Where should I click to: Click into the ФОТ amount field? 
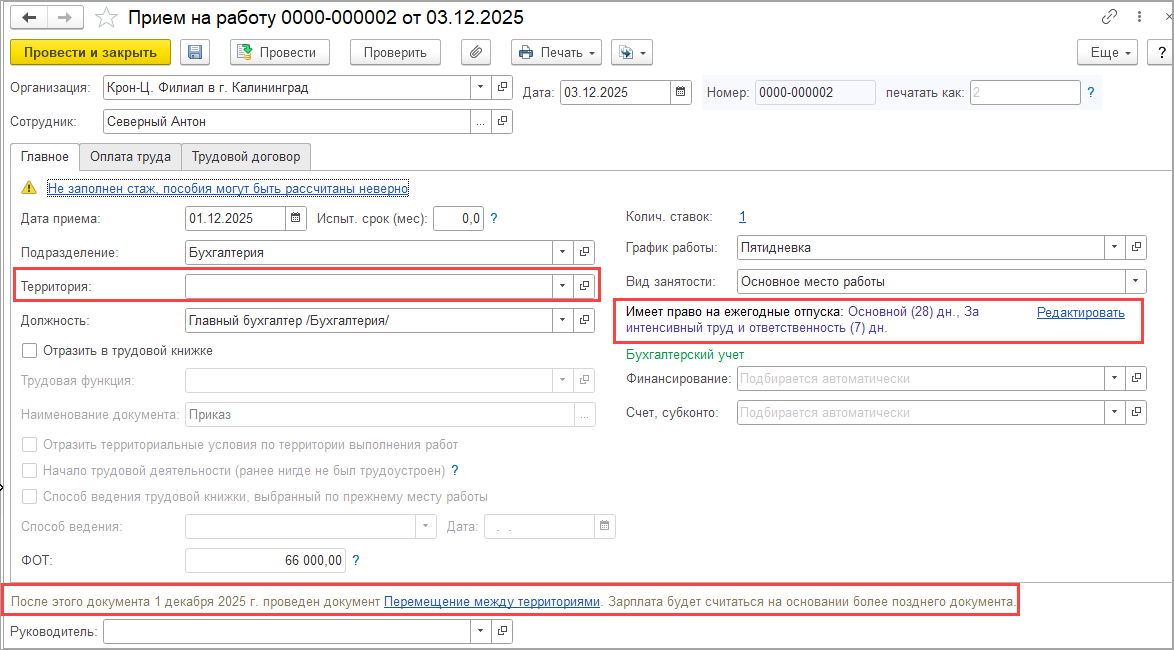click(x=265, y=560)
